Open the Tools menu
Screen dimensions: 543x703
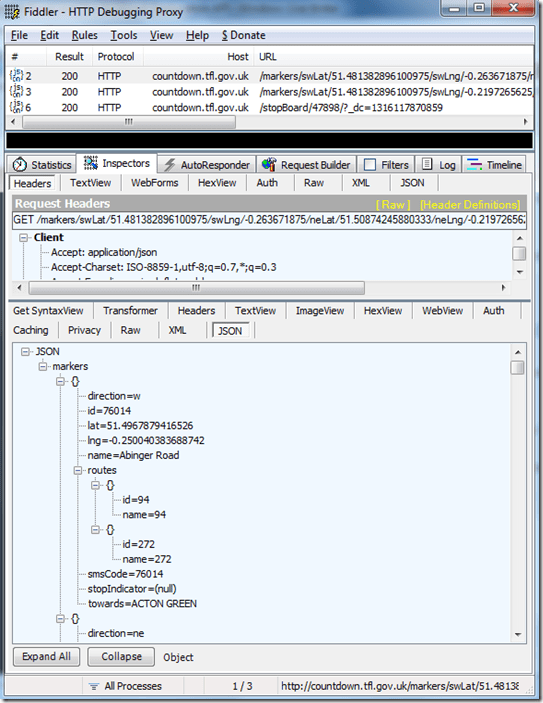click(124, 35)
